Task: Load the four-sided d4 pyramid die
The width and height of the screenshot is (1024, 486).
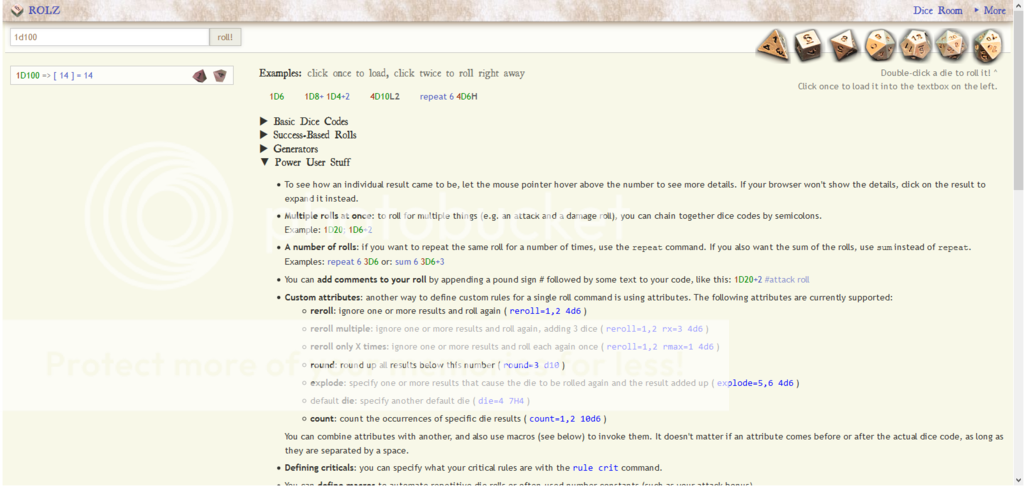Action: coord(773,44)
